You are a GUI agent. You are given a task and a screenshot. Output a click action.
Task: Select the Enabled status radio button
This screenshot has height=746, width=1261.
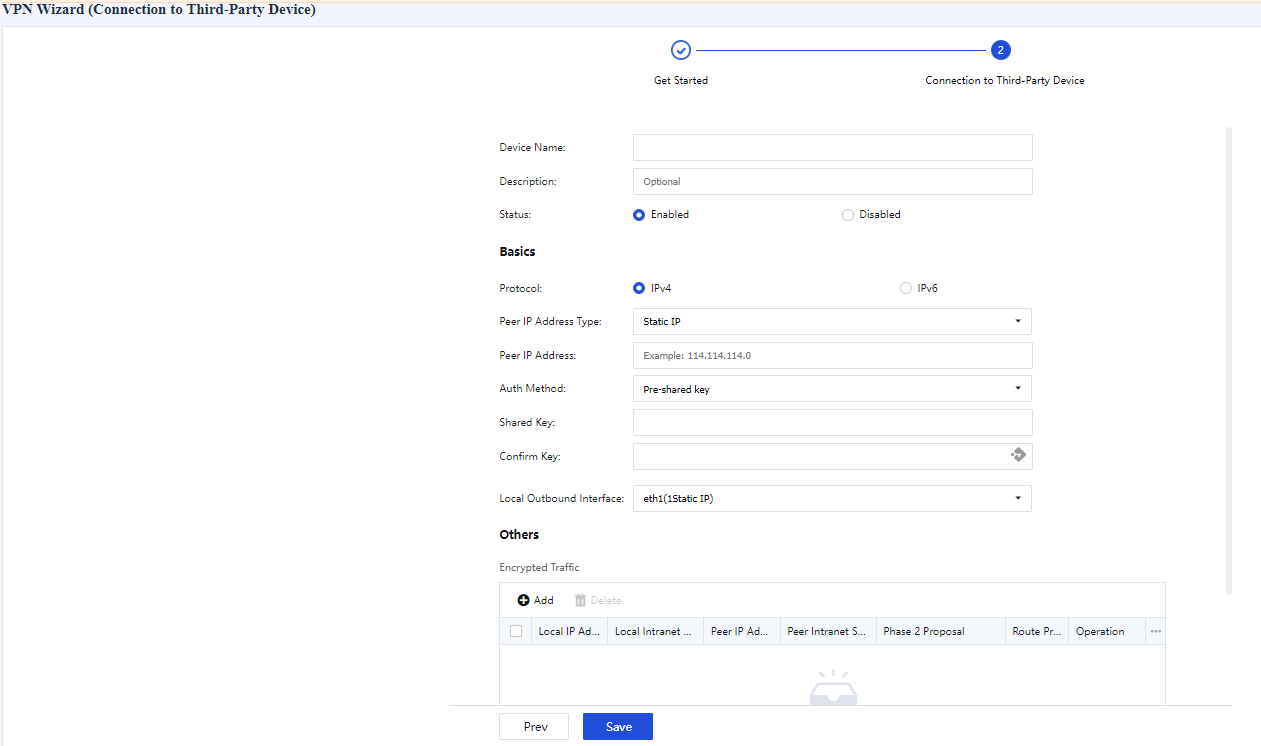point(639,214)
